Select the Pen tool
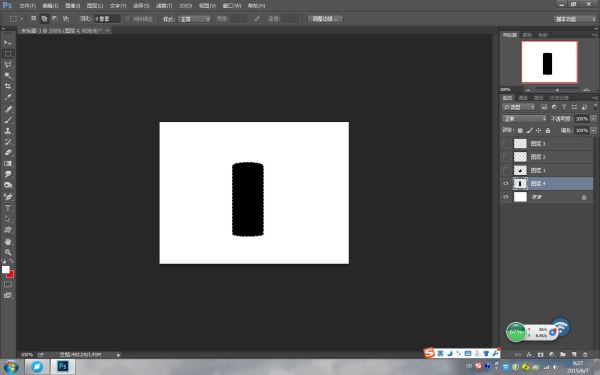The image size is (600, 375). 8,197
